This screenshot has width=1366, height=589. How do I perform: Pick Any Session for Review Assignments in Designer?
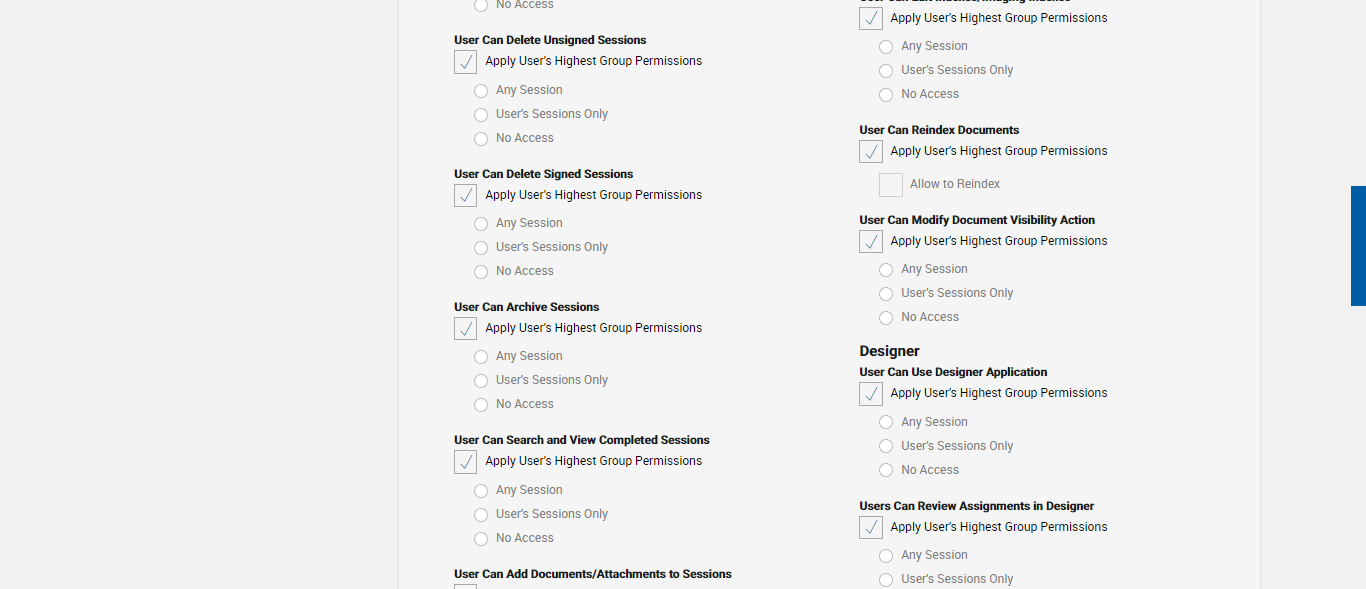[x=886, y=556]
